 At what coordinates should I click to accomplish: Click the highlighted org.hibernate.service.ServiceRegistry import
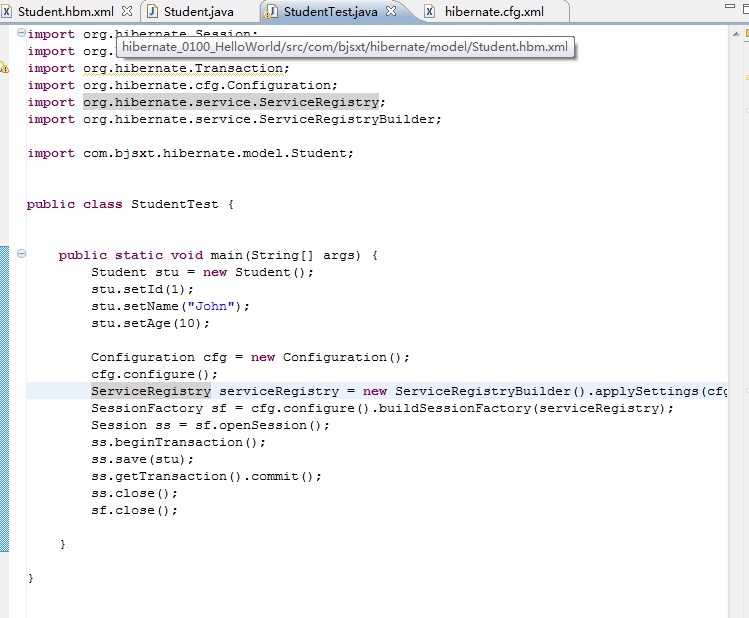click(230, 102)
